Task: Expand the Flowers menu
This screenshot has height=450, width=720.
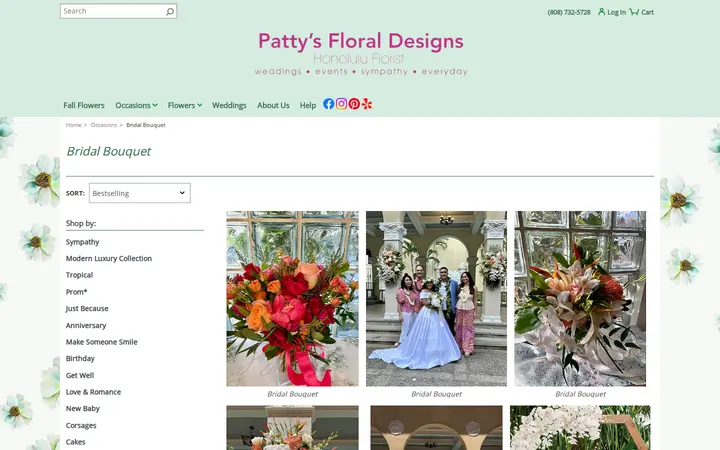Action: (x=185, y=105)
